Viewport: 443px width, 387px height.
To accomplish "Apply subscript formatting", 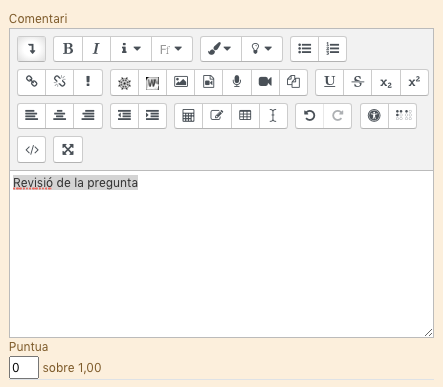I will click(386, 82).
